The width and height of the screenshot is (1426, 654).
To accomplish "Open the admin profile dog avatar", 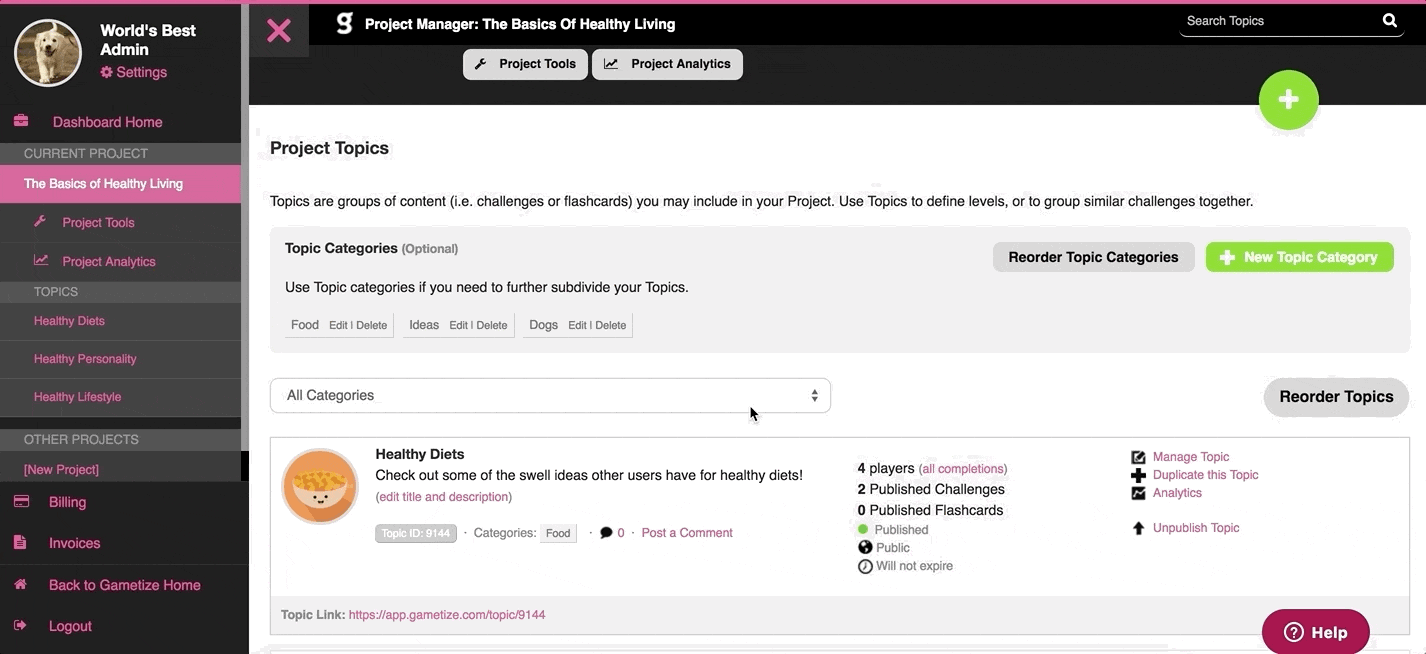I will tap(48, 53).
